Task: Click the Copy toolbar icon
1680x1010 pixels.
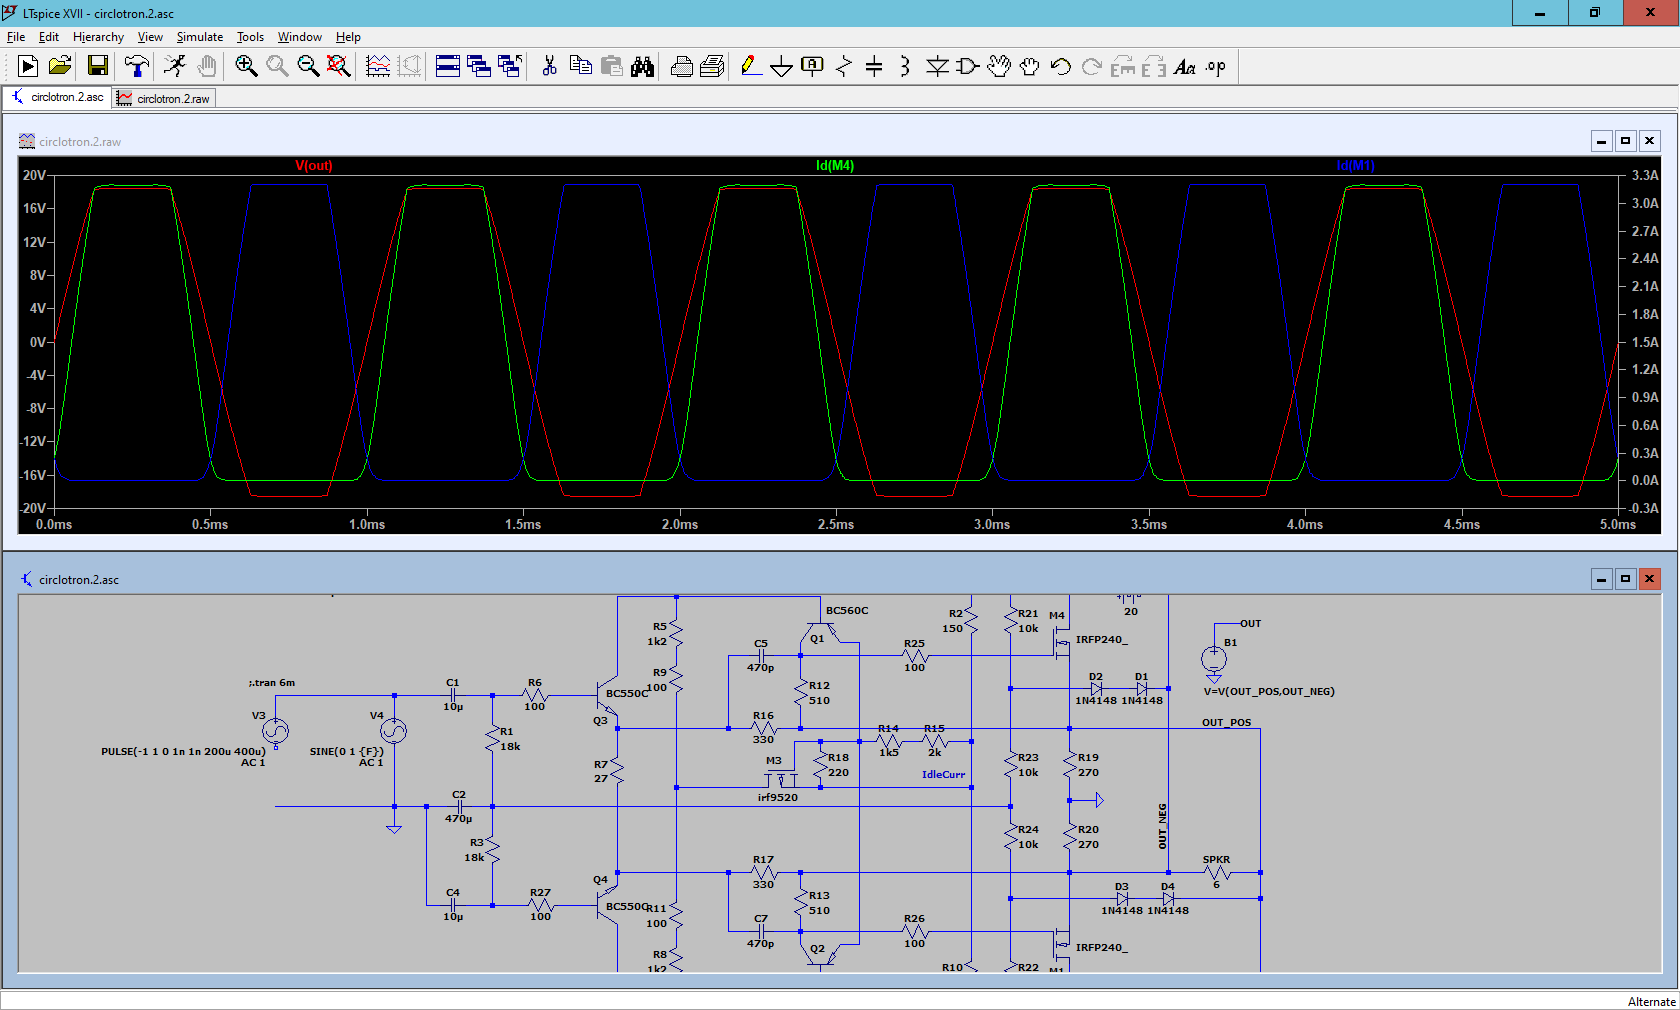Action: pos(580,66)
